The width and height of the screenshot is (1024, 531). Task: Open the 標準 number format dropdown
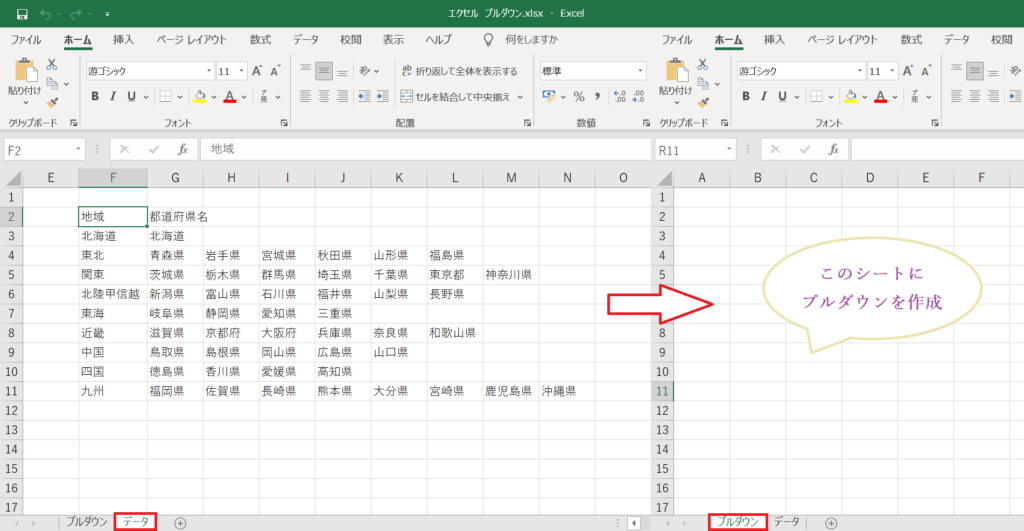coord(640,71)
